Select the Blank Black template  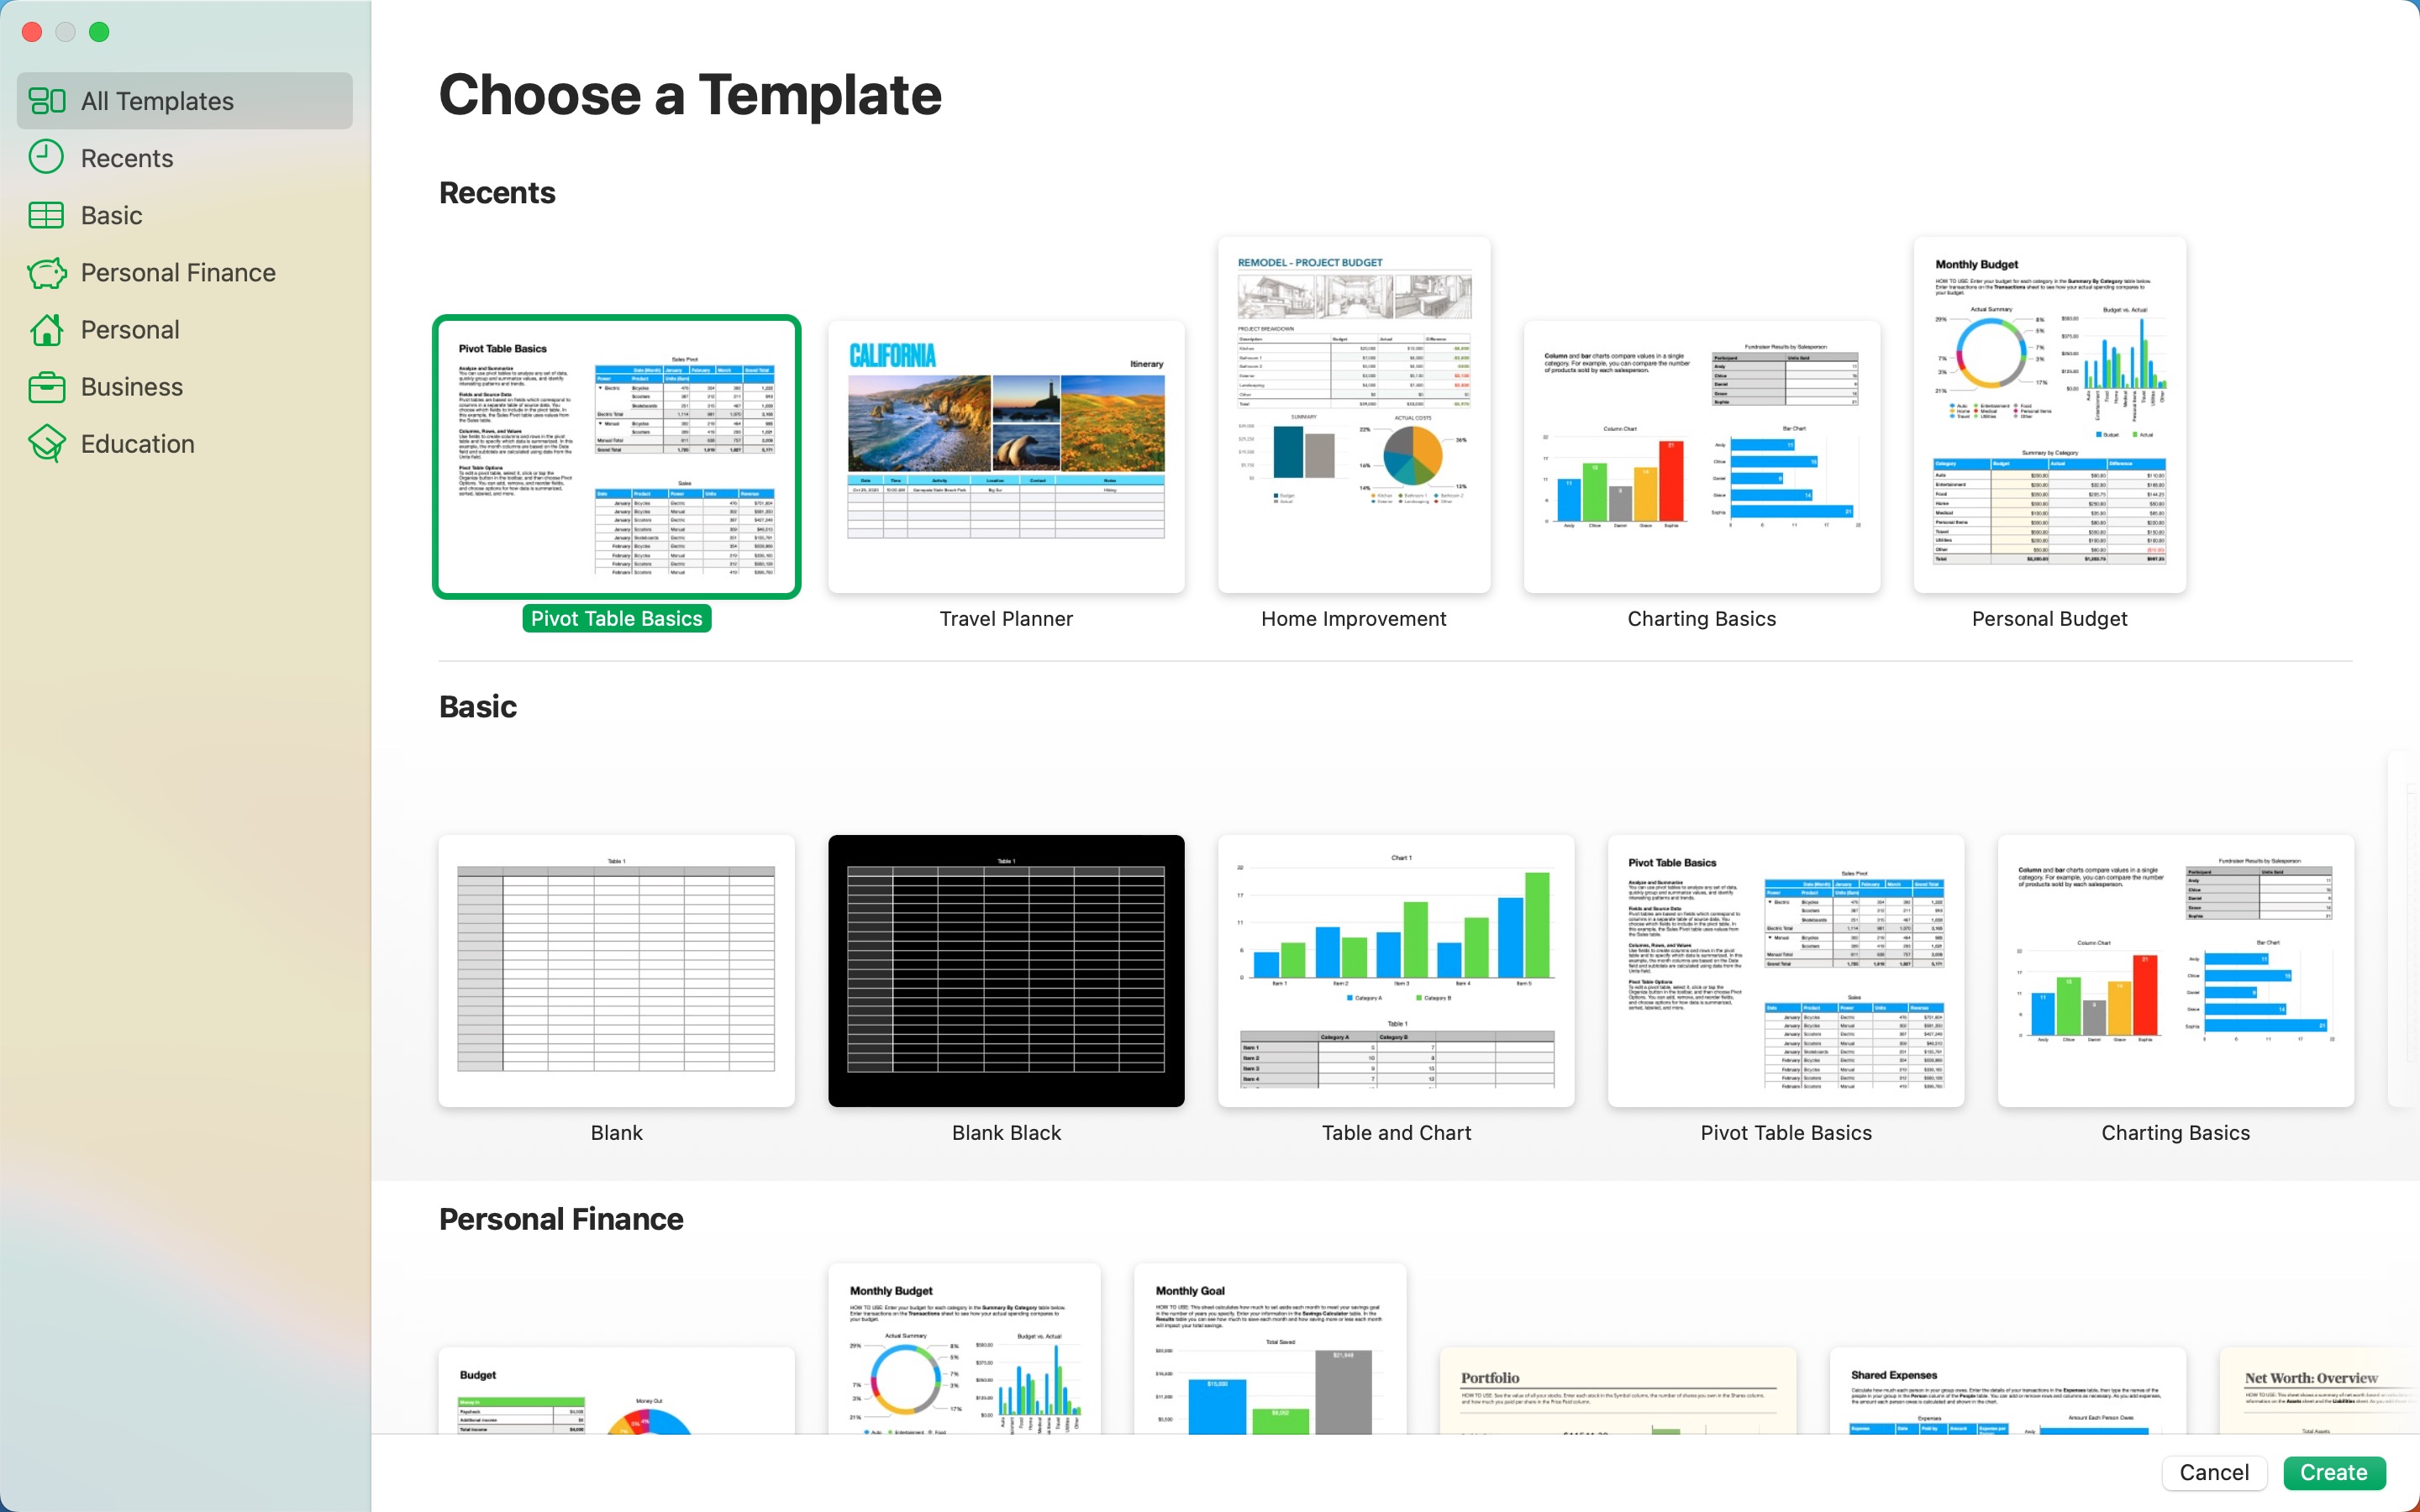1005,969
